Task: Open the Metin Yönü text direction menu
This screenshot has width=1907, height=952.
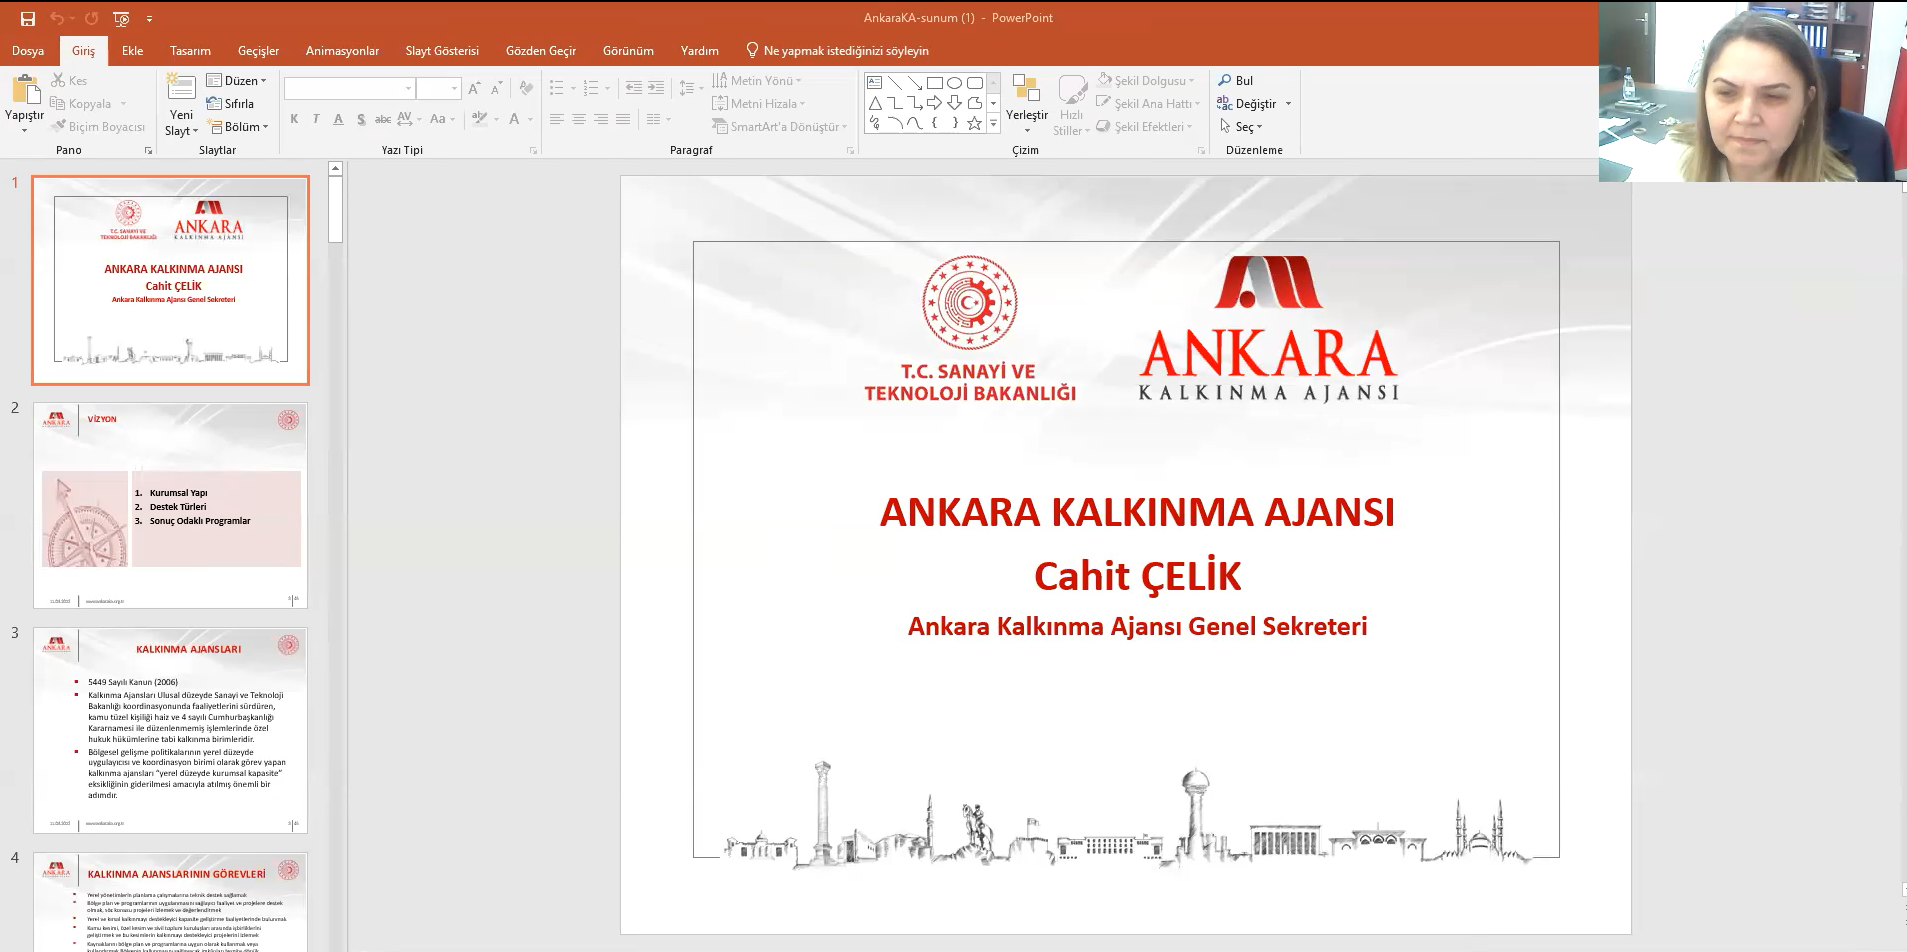Action: click(757, 81)
